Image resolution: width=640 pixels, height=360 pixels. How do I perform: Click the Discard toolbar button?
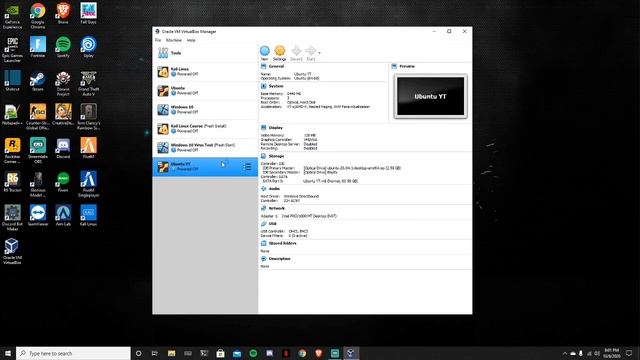[296, 53]
